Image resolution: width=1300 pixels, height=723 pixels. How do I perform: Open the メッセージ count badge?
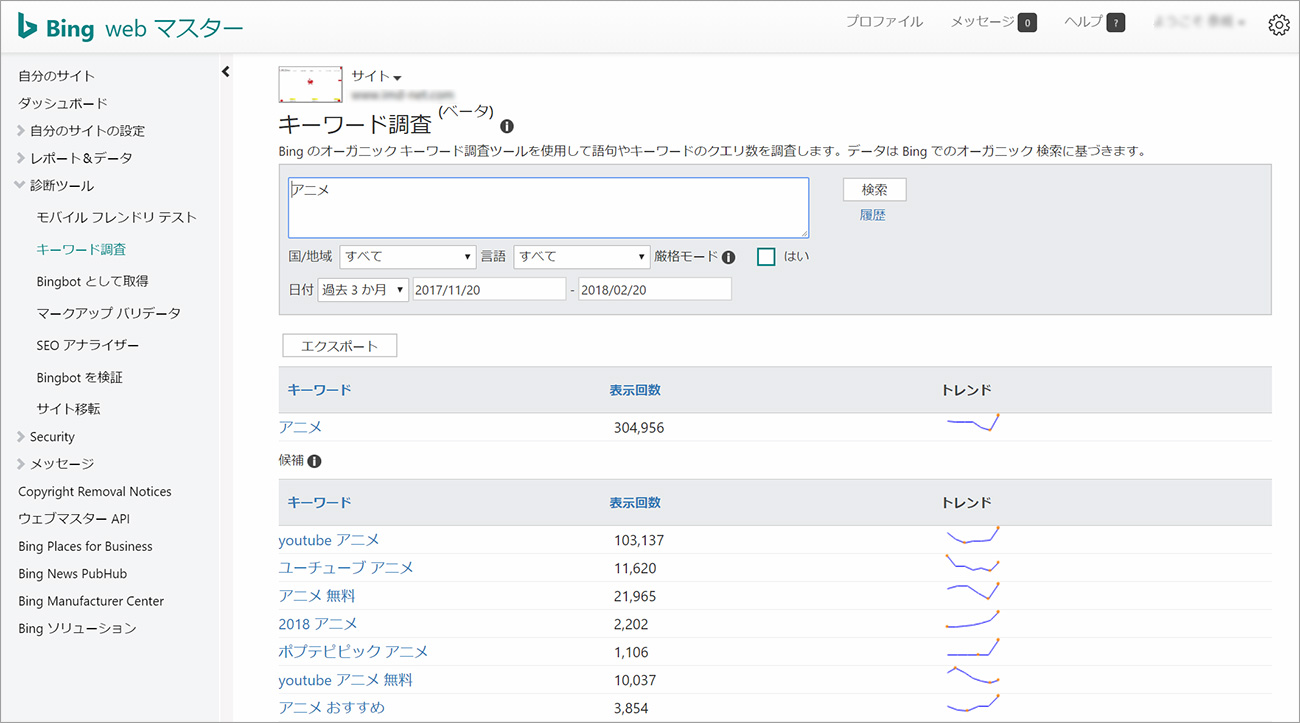tap(1027, 22)
